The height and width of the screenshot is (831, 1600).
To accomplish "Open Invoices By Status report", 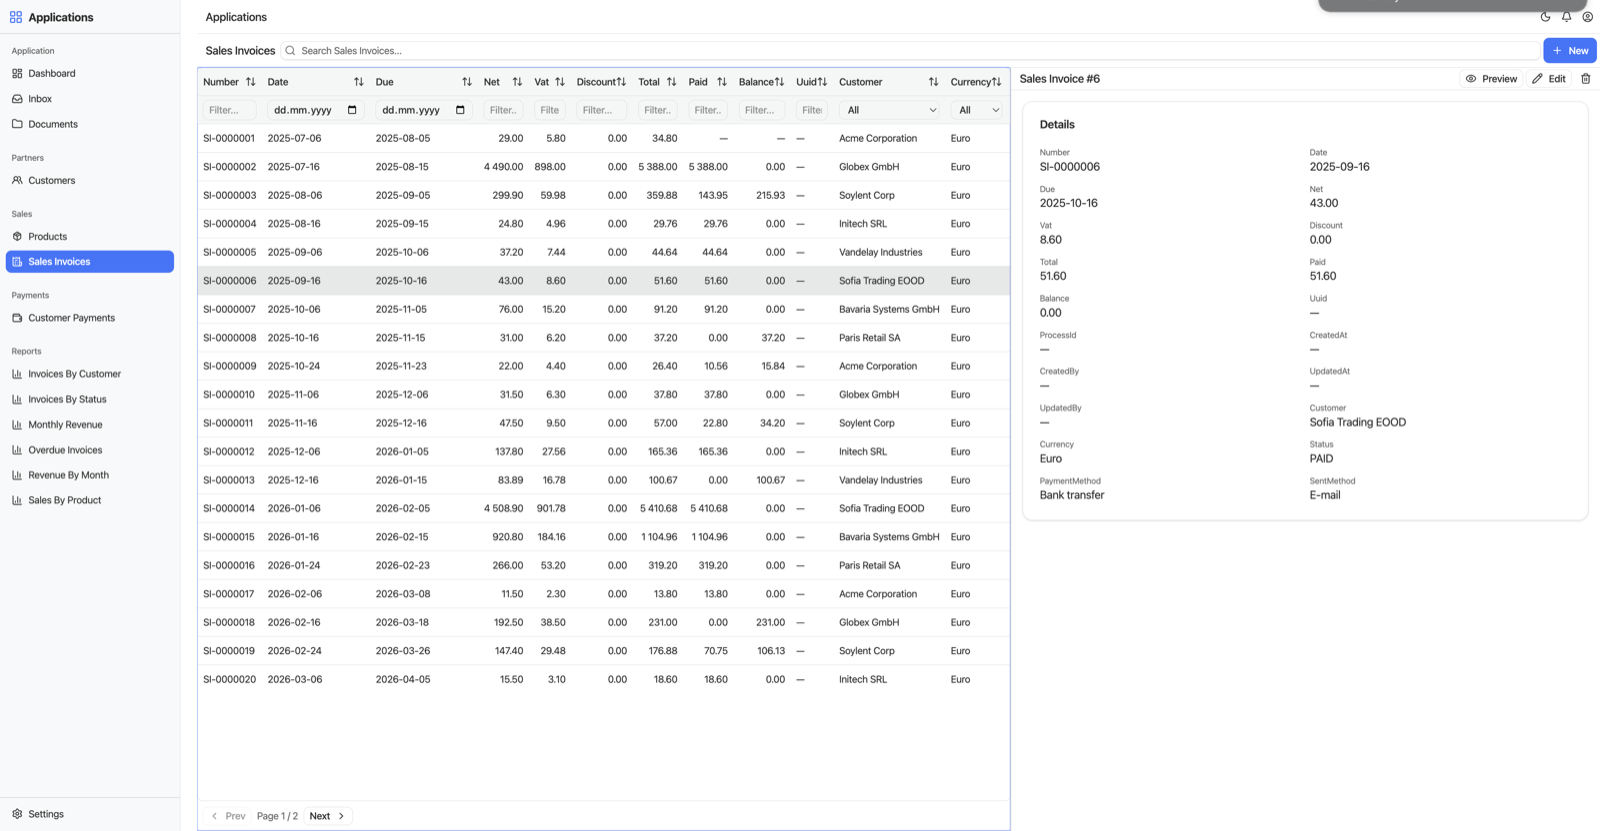I will (x=90, y=399).
